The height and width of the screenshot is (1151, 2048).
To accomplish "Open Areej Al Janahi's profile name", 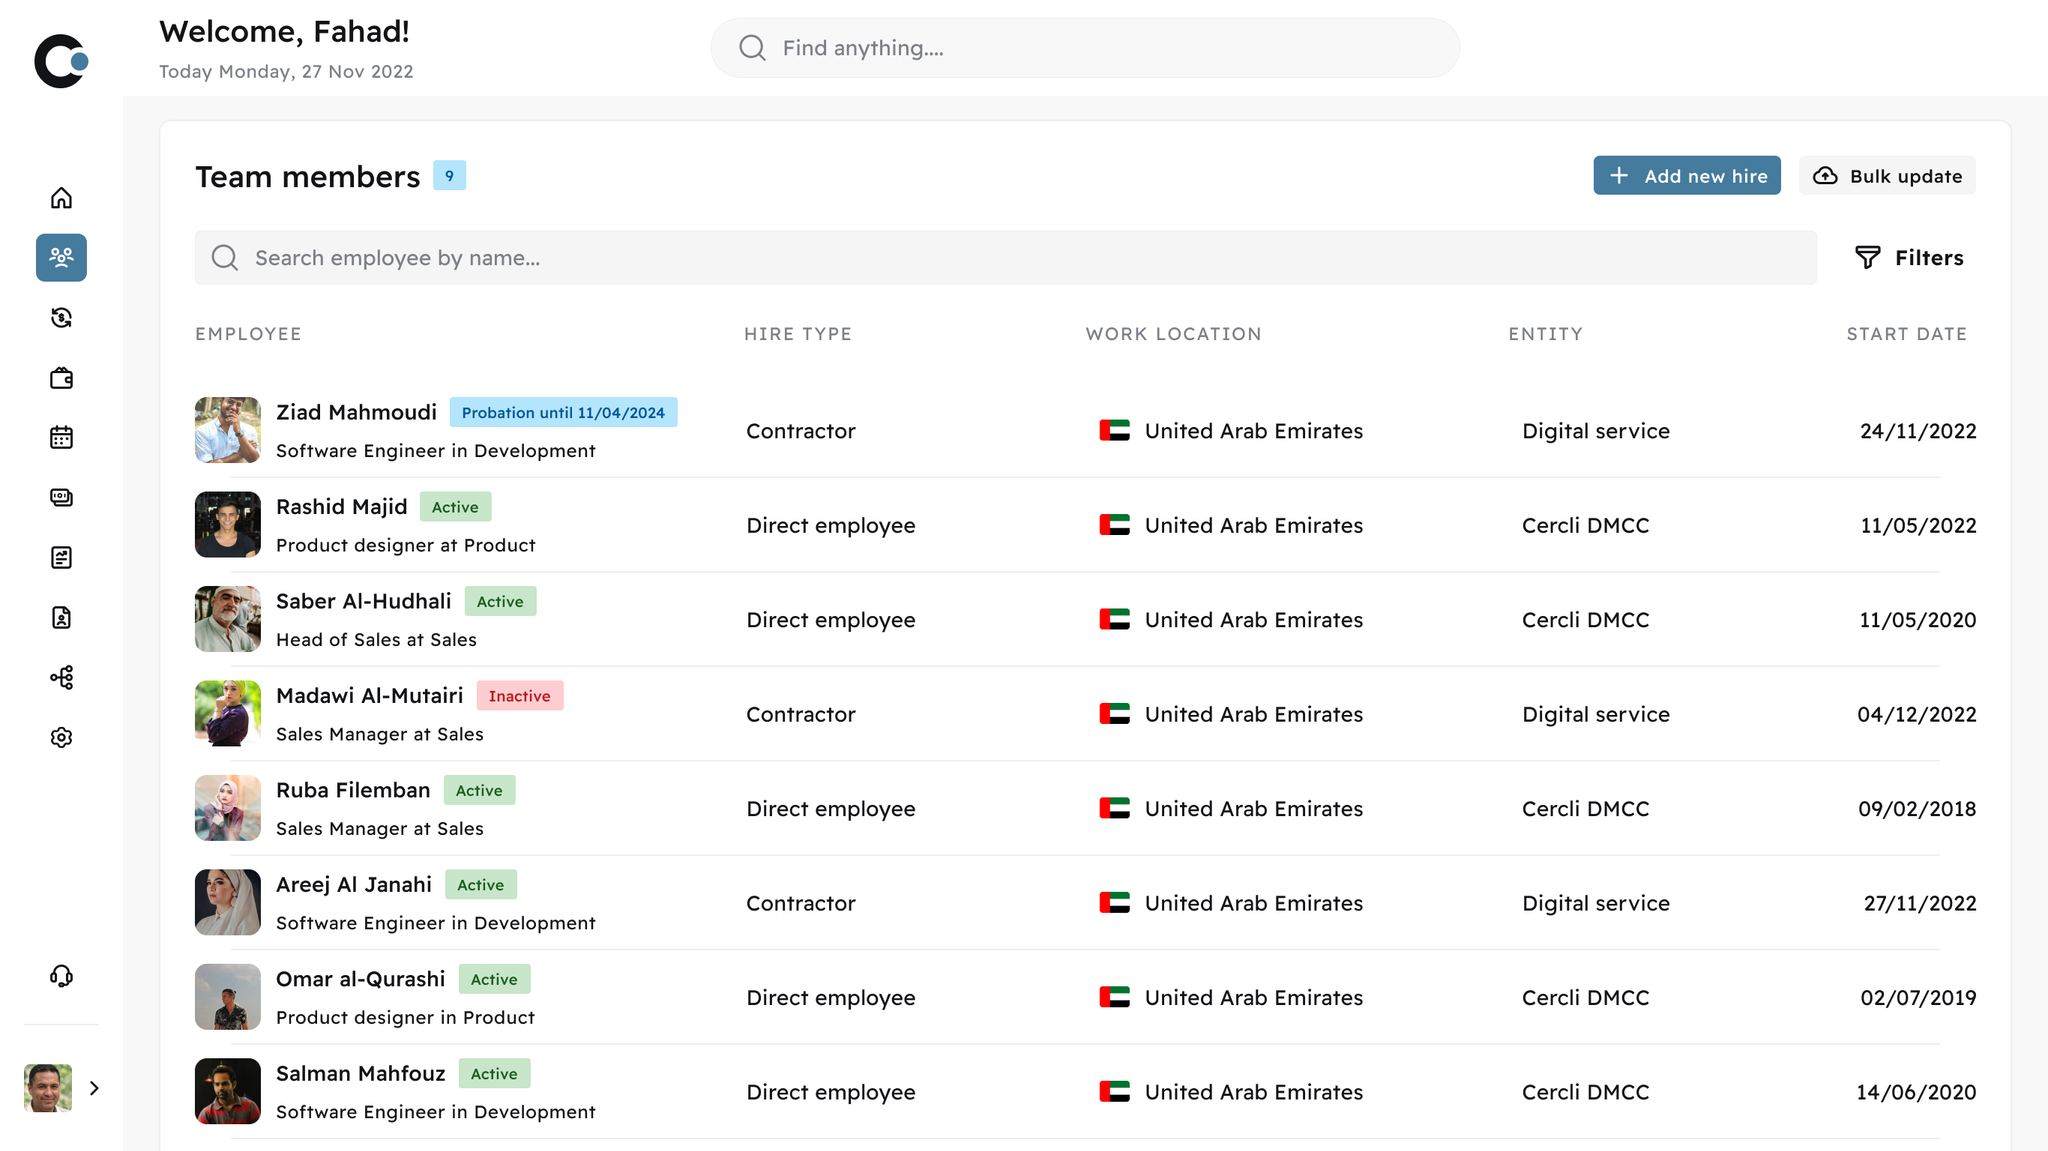I will coord(354,884).
